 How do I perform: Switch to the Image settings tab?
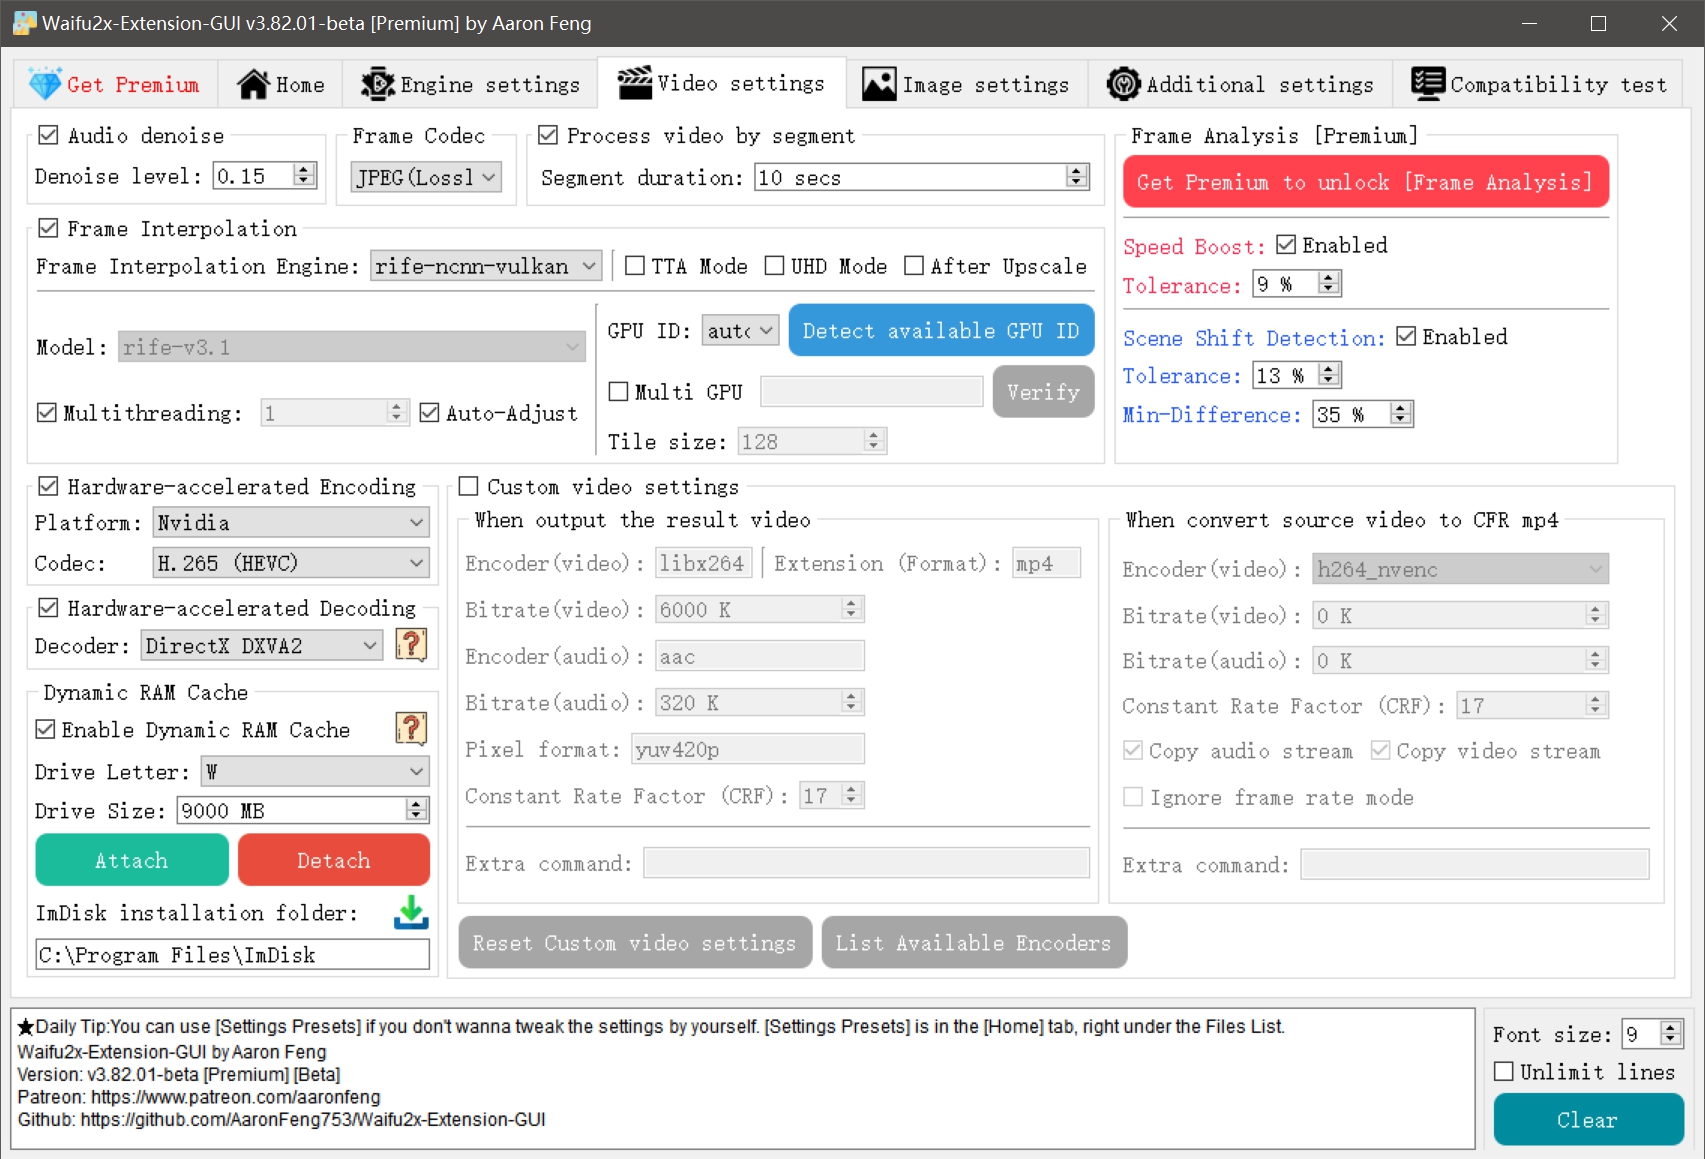pyautogui.click(x=966, y=84)
